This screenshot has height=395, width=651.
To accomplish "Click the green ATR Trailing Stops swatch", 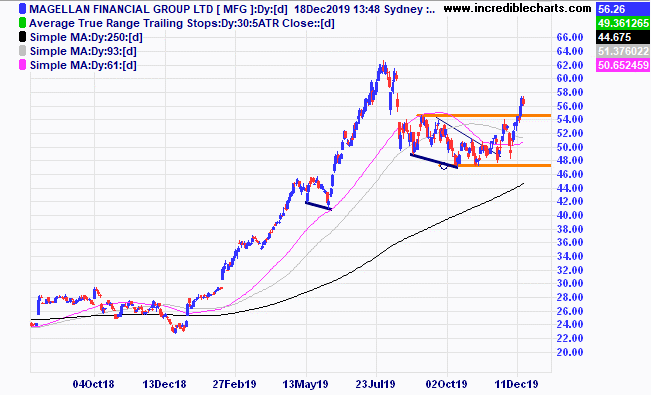I will pos(22,23).
